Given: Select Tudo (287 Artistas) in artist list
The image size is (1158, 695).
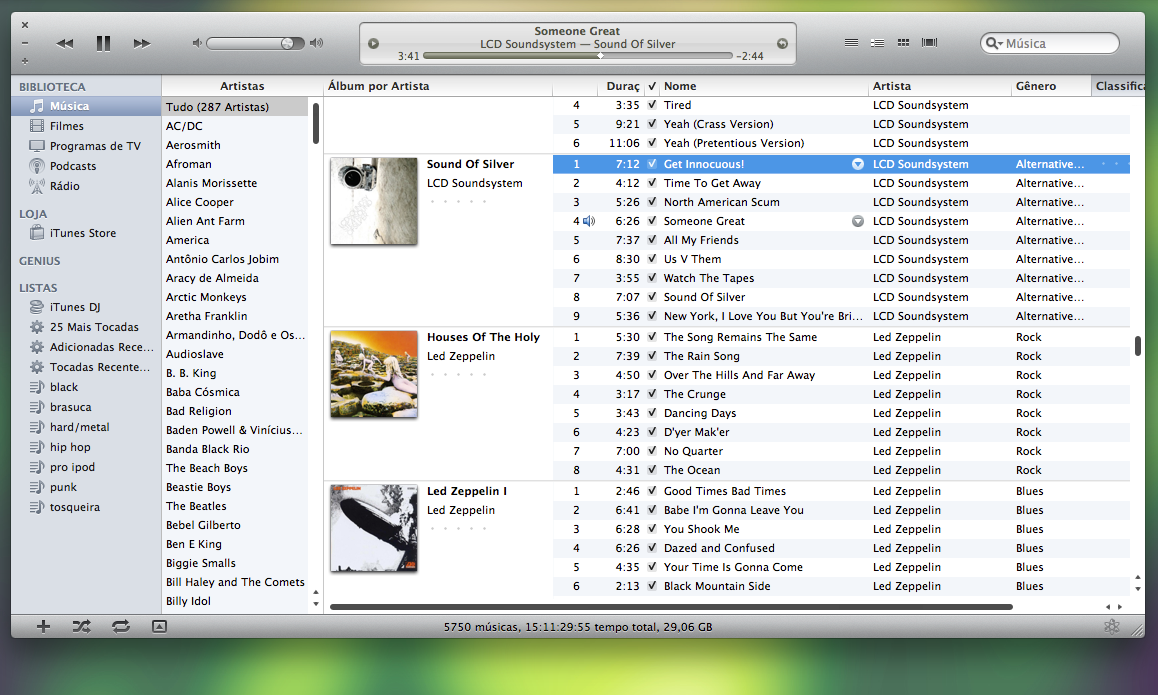Looking at the screenshot, I should (235, 107).
